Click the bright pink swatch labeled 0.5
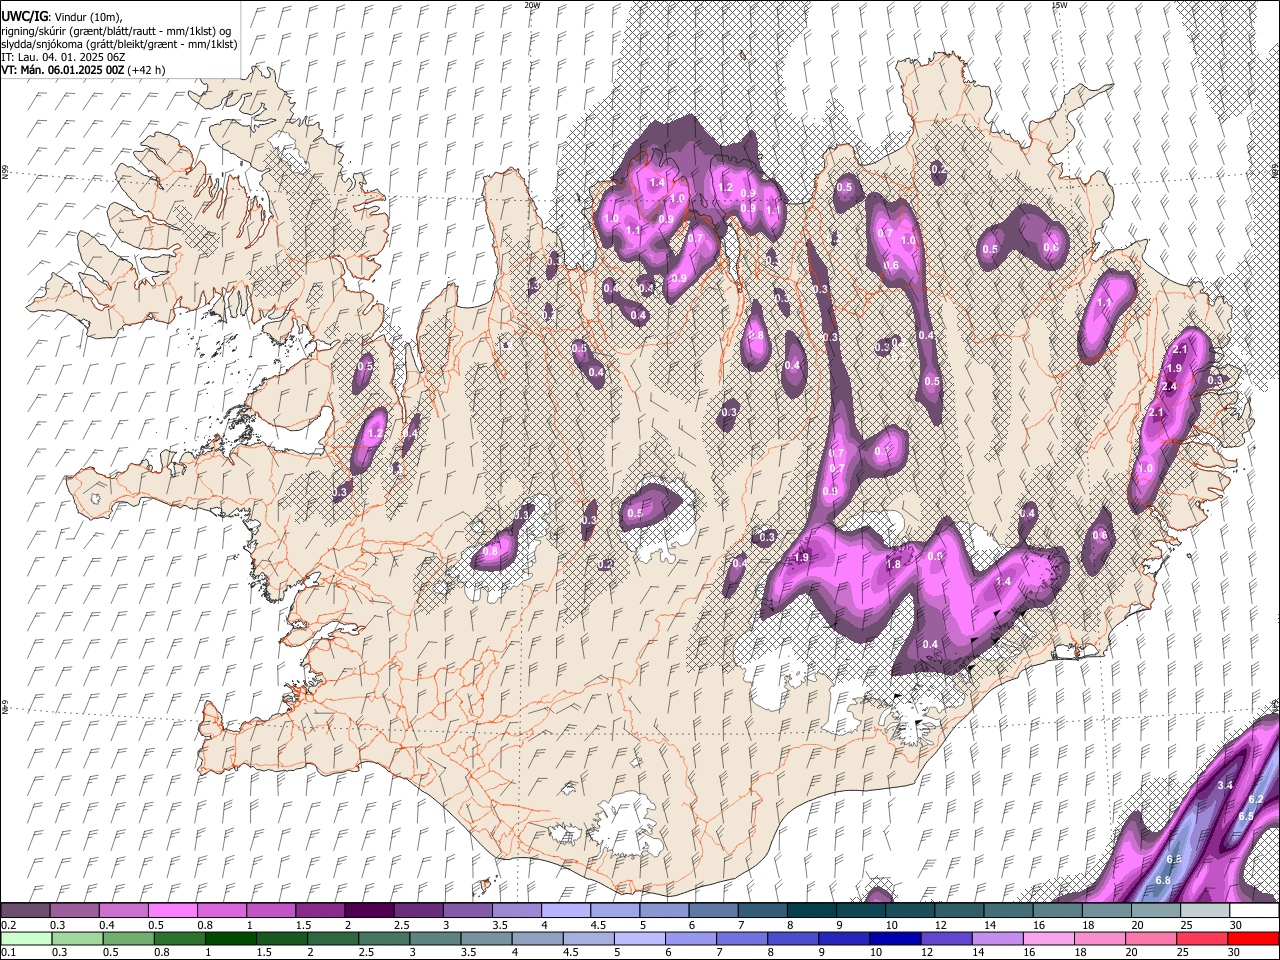The image size is (1280, 960). [x=172, y=910]
